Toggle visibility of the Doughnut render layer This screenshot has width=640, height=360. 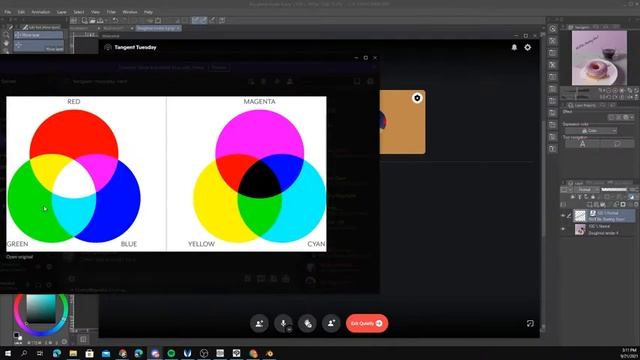563,229
